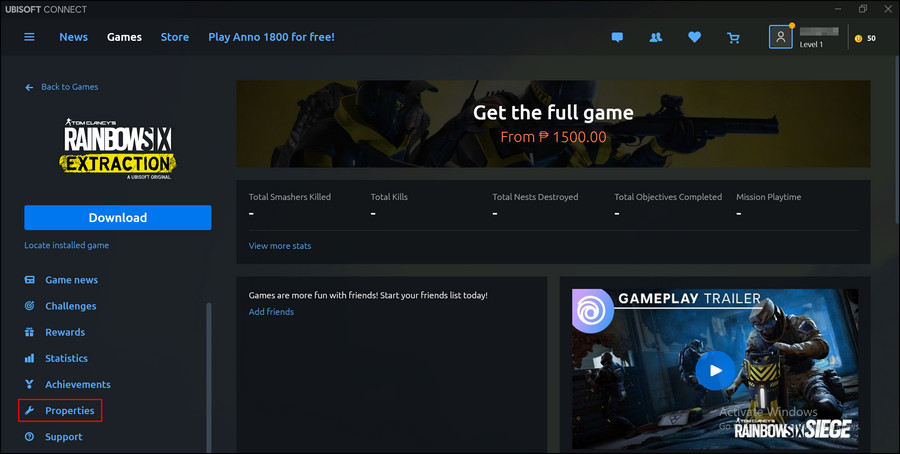Click the Get the full game banner
The height and width of the screenshot is (454, 900).
click(x=553, y=124)
